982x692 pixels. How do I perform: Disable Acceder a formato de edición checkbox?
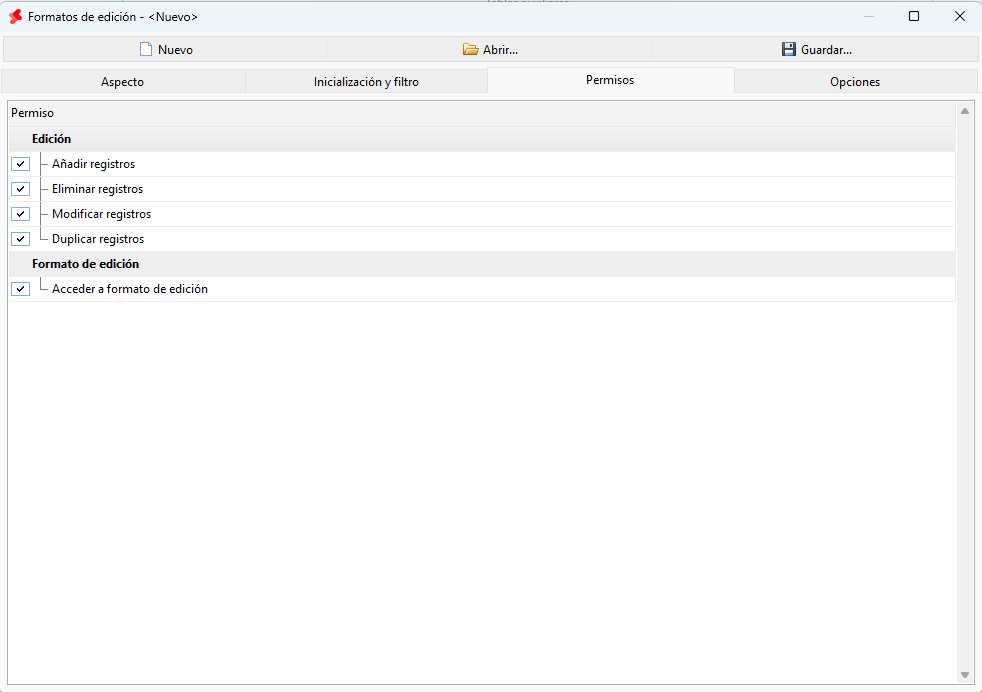21,289
